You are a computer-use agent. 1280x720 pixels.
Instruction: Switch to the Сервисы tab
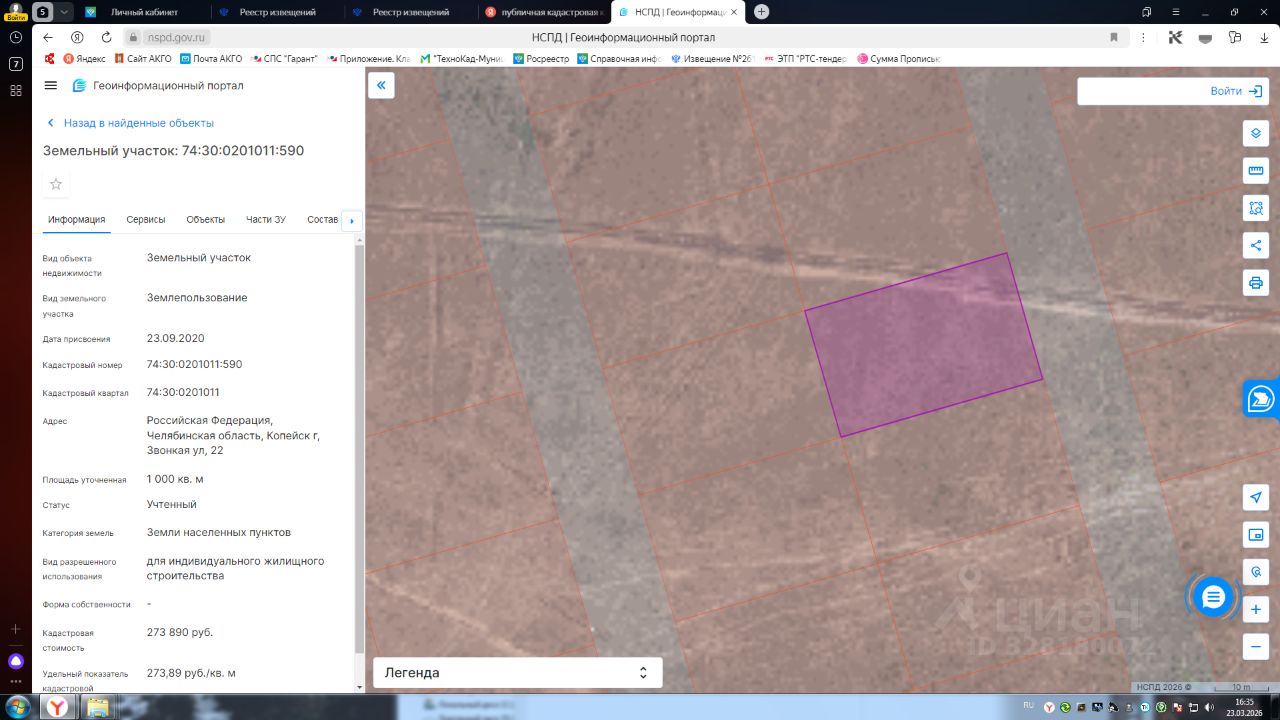(146, 220)
